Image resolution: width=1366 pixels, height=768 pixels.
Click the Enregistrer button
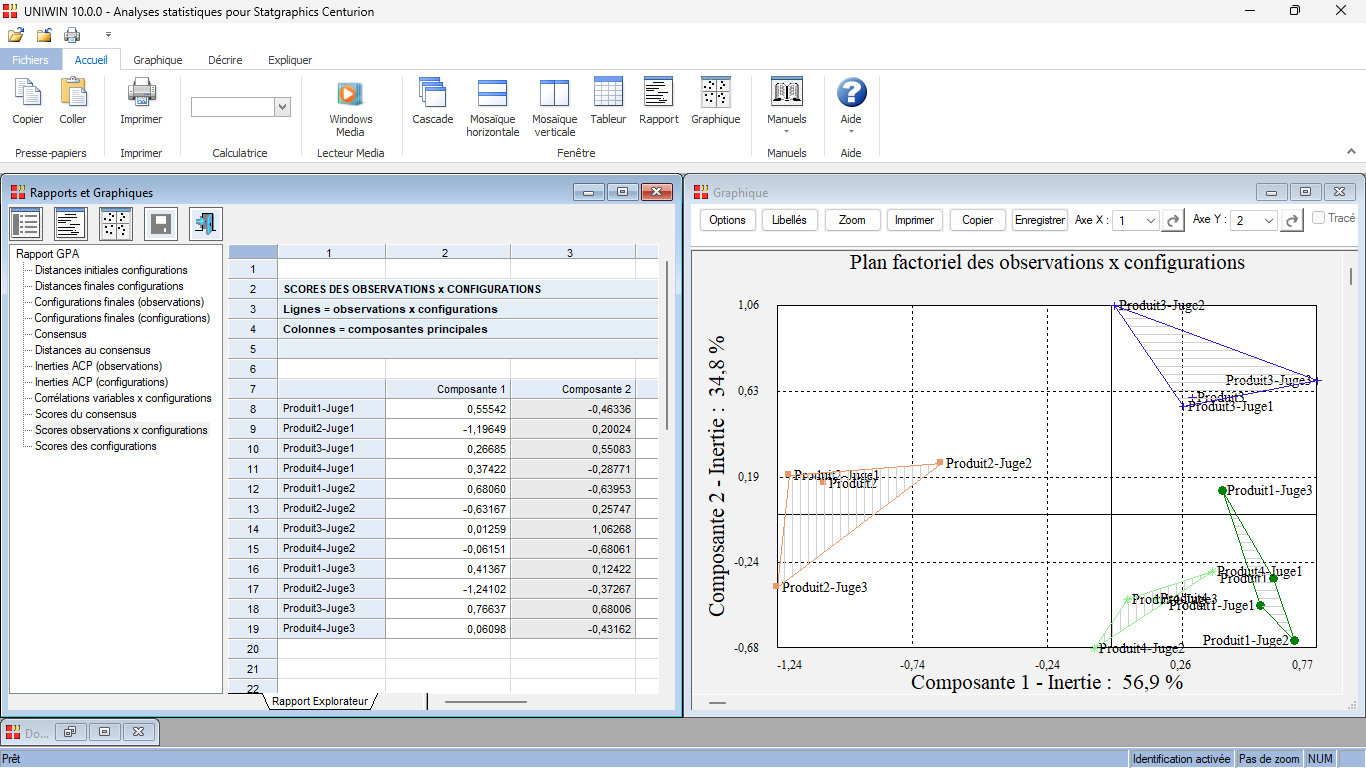[1040, 220]
